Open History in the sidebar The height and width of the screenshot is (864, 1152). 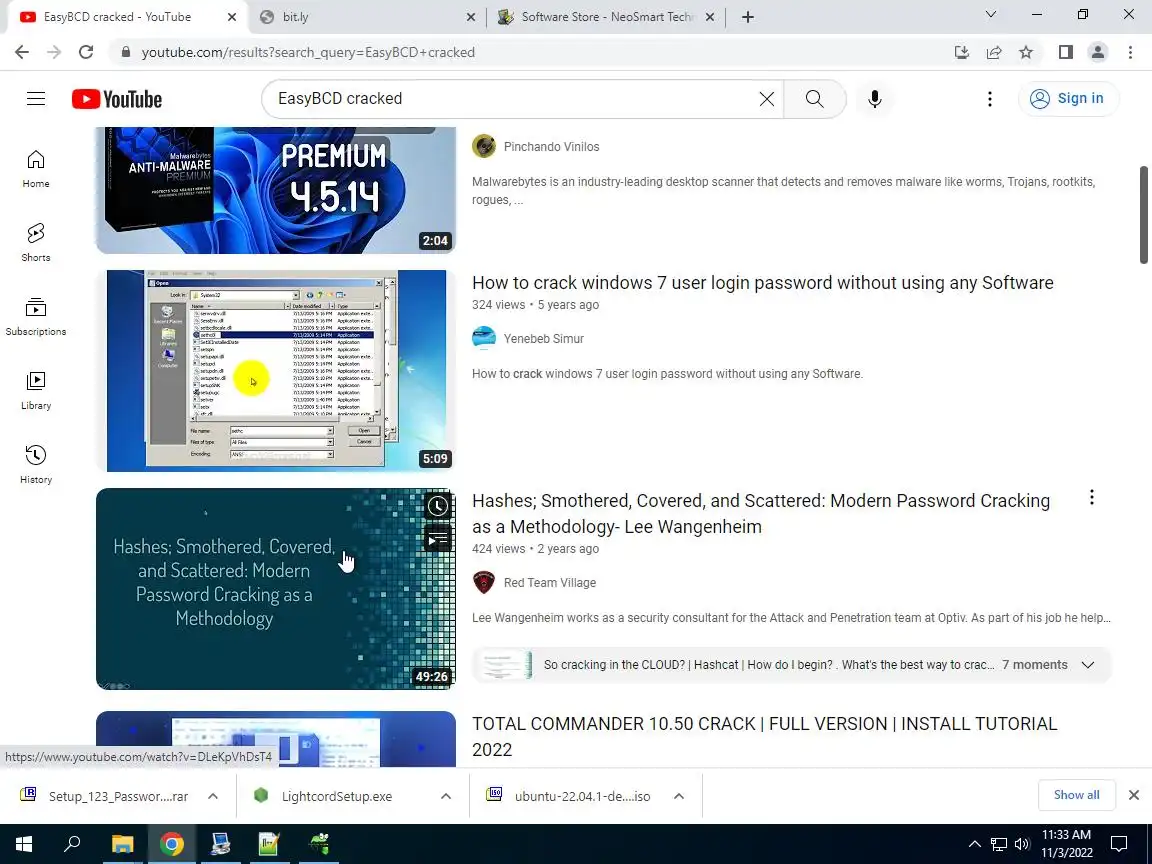click(35, 465)
